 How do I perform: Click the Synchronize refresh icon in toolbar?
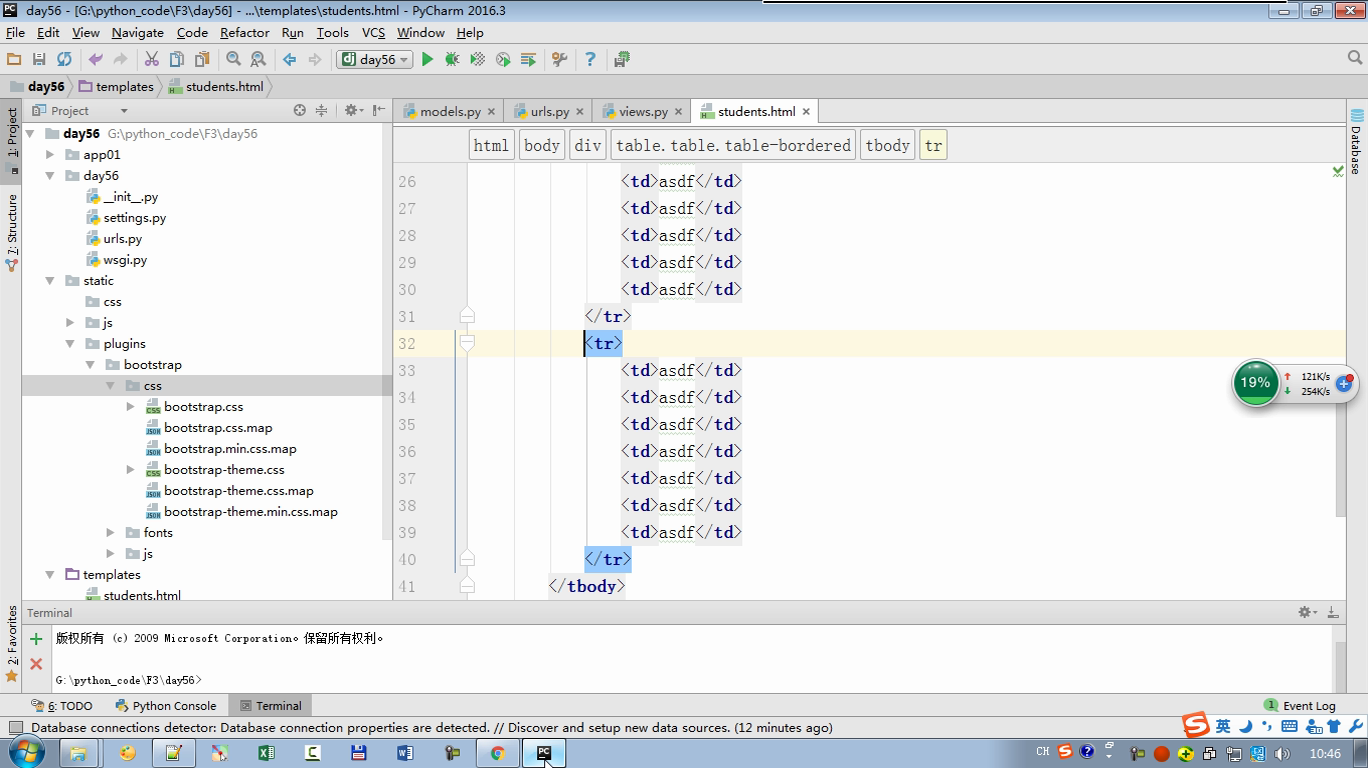click(64, 60)
